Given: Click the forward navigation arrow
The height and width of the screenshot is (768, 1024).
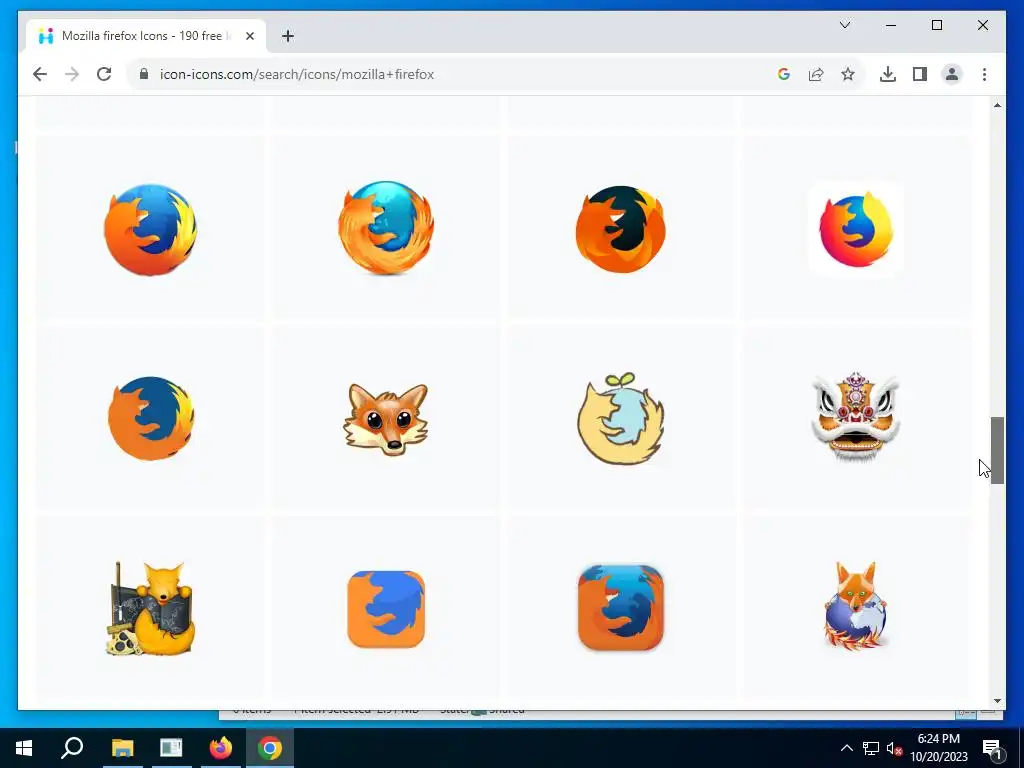Looking at the screenshot, I should coord(72,74).
